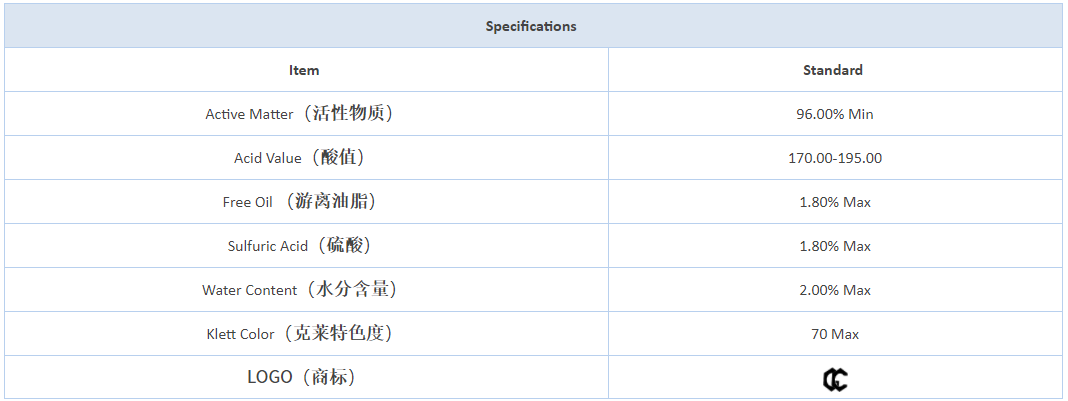This screenshot has width=1068, height=401.
Task: Select the LOGO label cell
Action: pos(307,377)
